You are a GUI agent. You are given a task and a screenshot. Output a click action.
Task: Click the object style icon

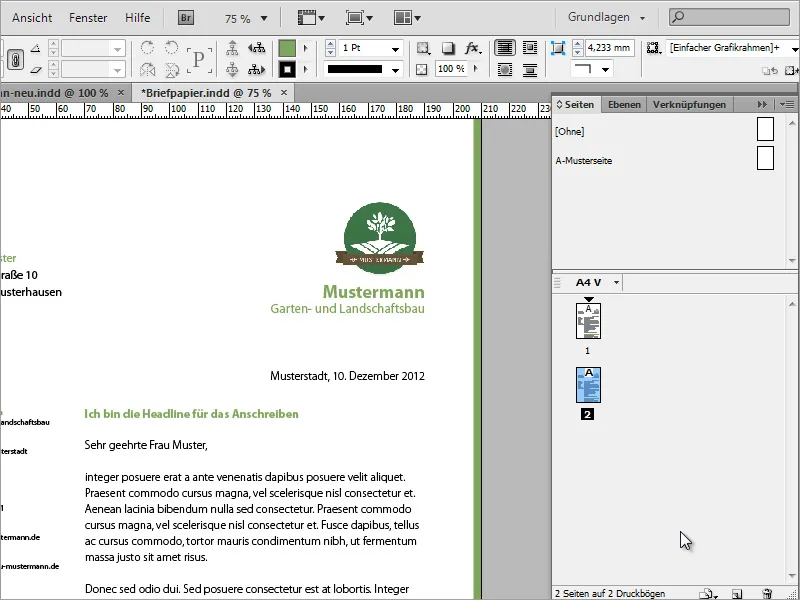tap(653, 48)
